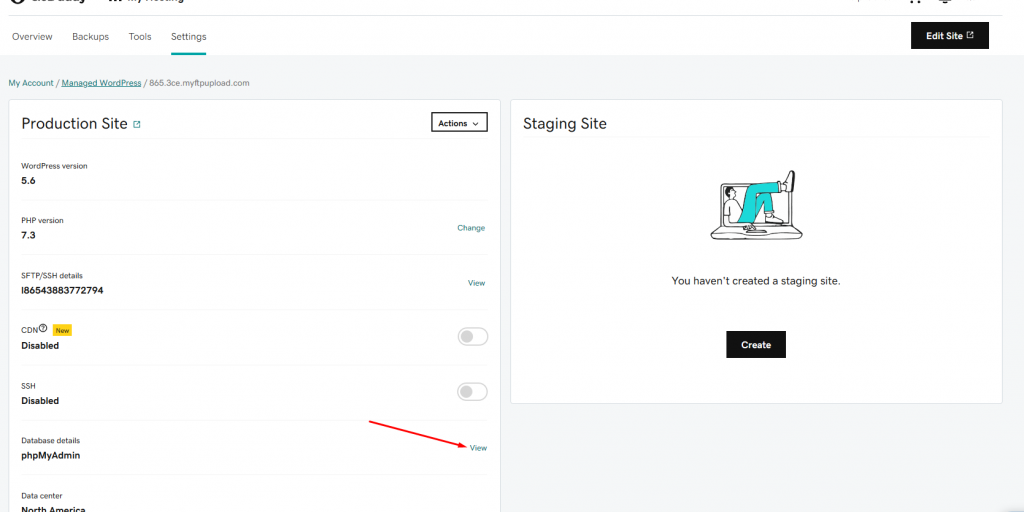Open the Actions dropdown menu
This screenshot has width=1024, height=512.
pyautogui.click(x=459, y=123)
